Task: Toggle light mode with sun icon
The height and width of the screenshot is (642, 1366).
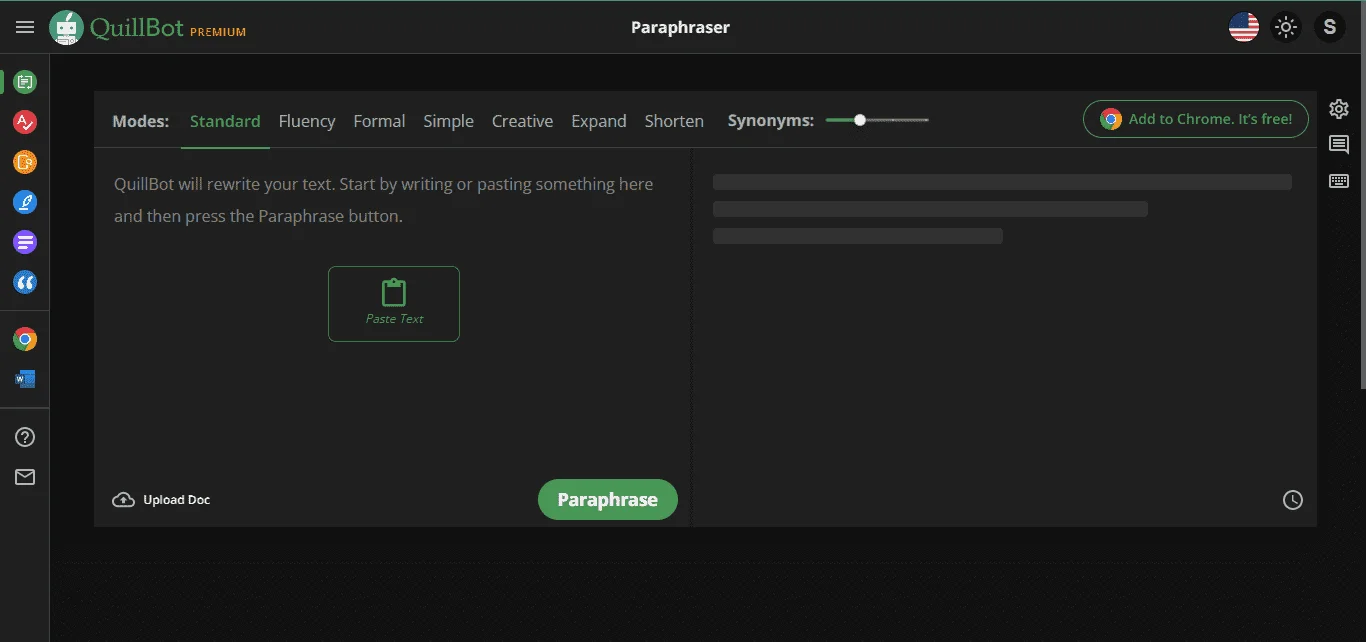Action: pyautogui.click(x=1286, y=27)
